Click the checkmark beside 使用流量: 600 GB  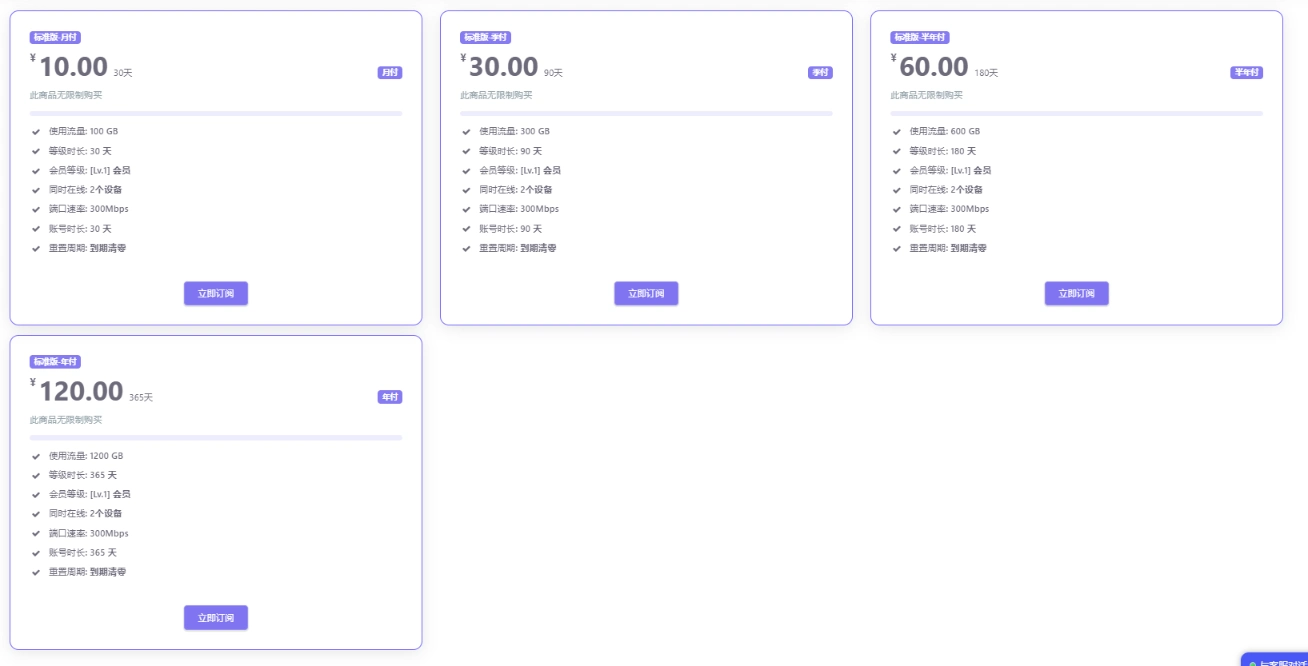[897, 131]
